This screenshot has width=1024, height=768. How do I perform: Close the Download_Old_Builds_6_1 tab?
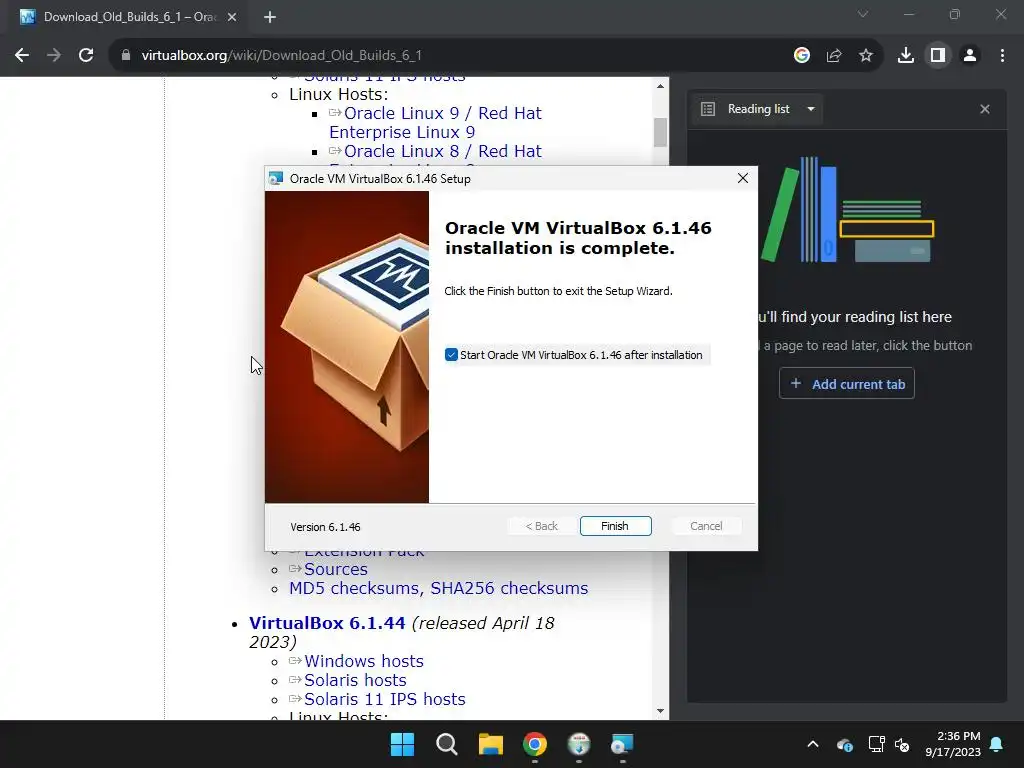click(x=232, y=17)
